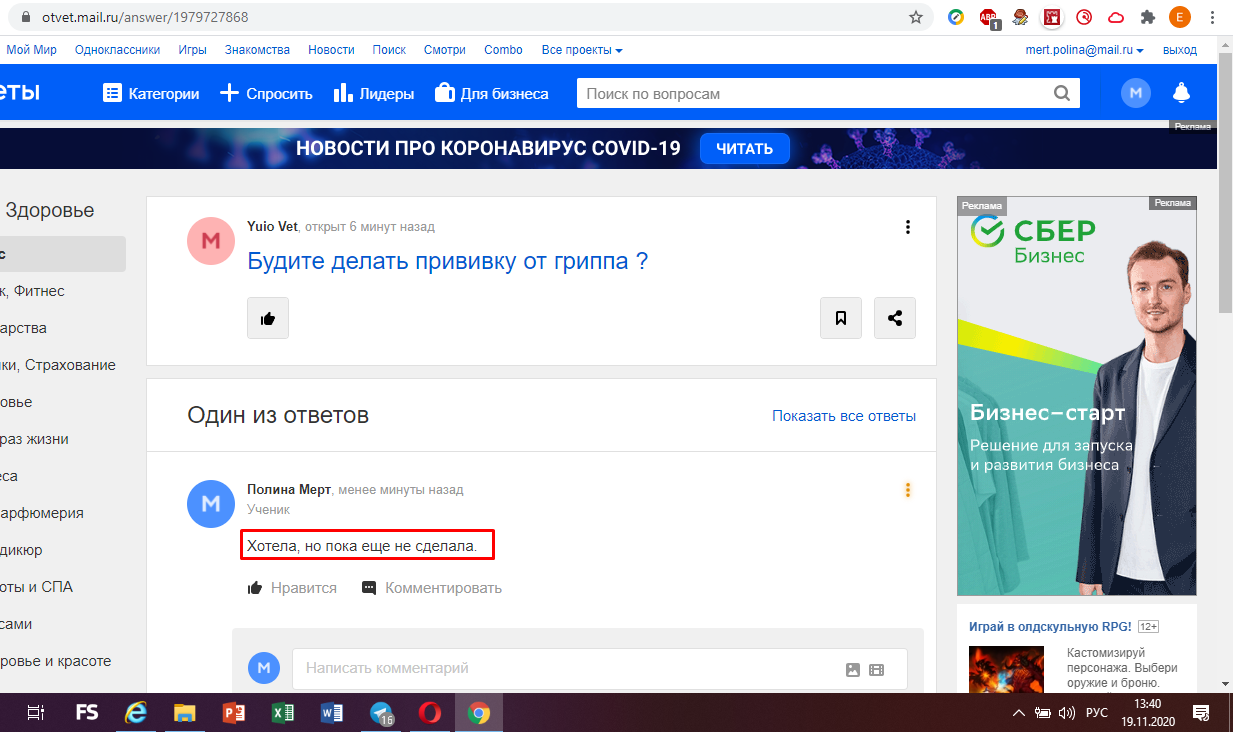Open Telegram from the taskbar
Screen dimensions: 1233x732
[x=382, y=713]
